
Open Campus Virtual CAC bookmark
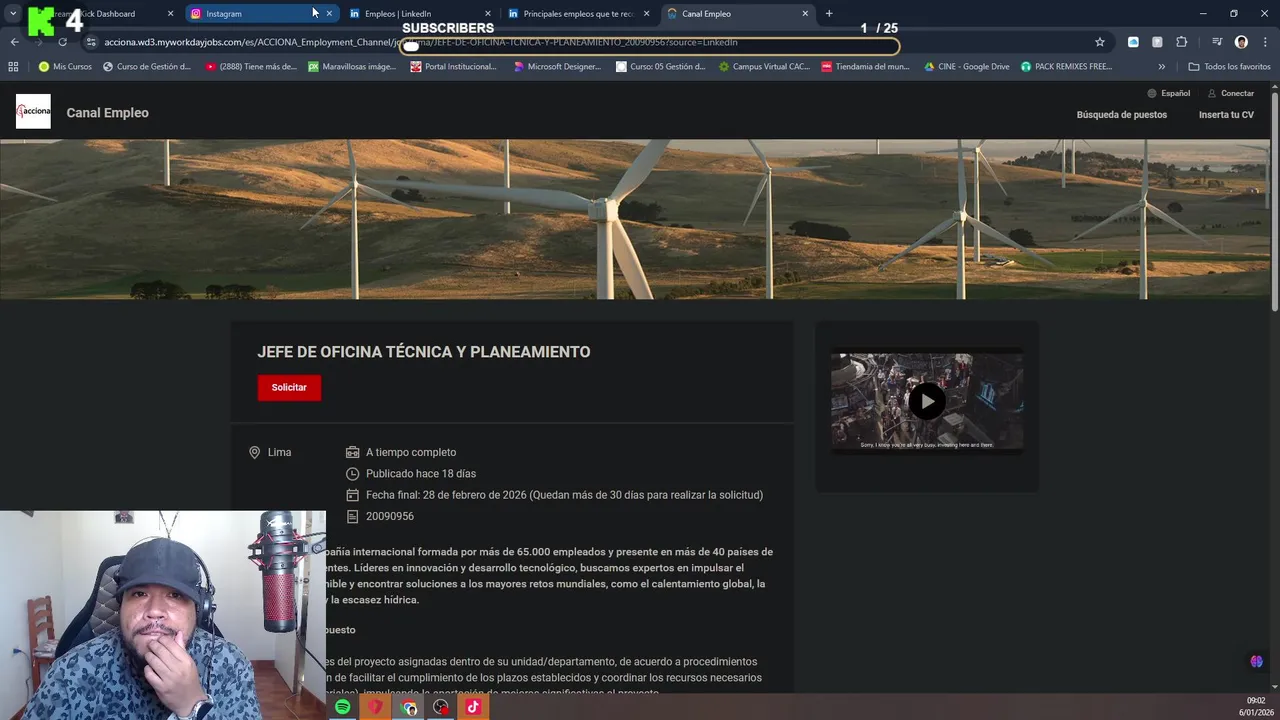point(764,67)
